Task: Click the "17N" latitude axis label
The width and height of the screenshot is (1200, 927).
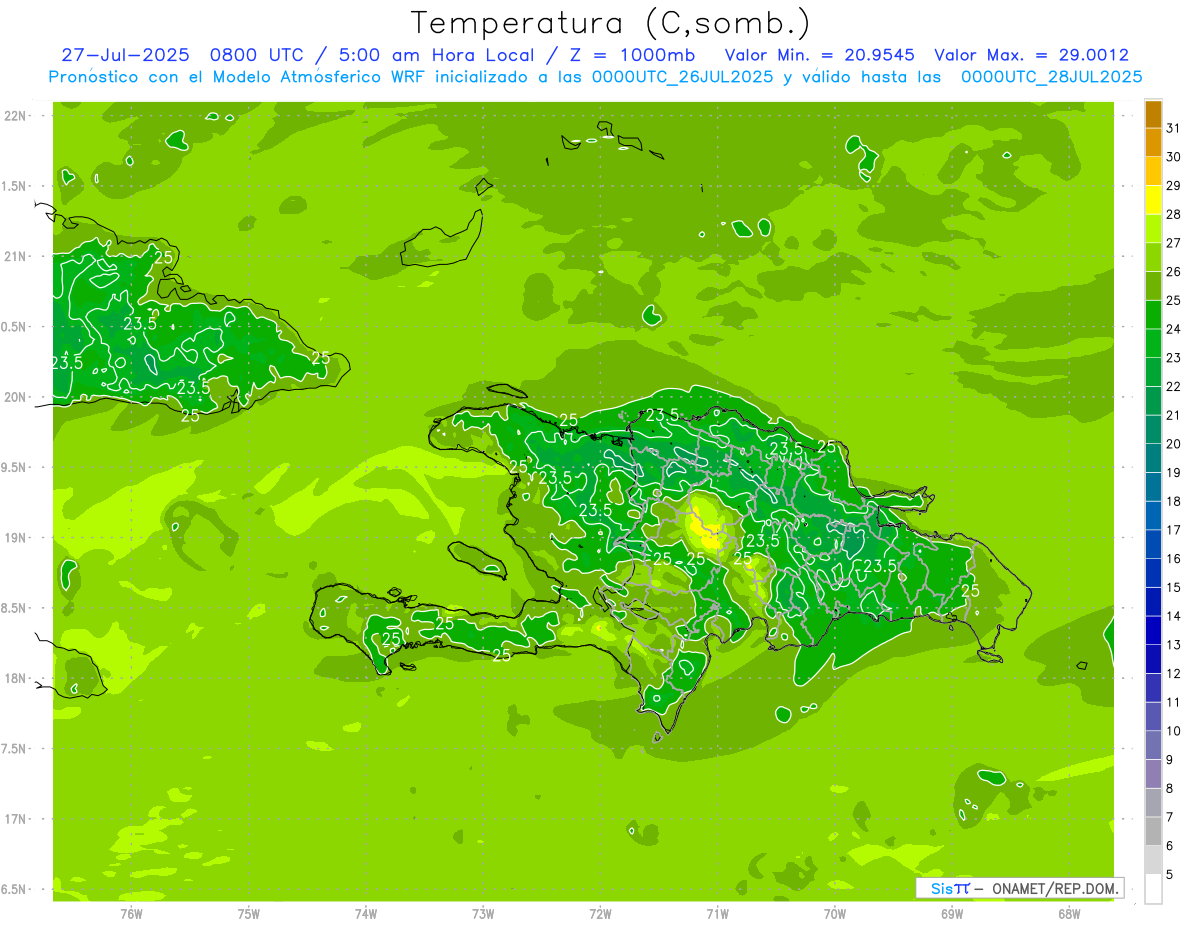Action: (16, 819)
